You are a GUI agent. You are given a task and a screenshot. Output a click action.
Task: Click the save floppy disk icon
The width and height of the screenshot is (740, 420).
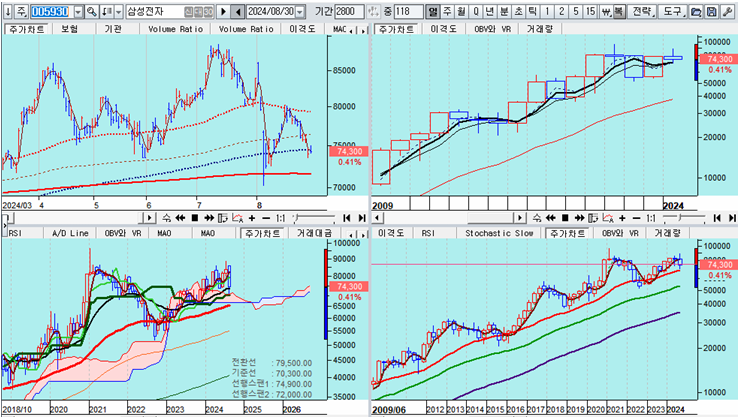[712, 11]
